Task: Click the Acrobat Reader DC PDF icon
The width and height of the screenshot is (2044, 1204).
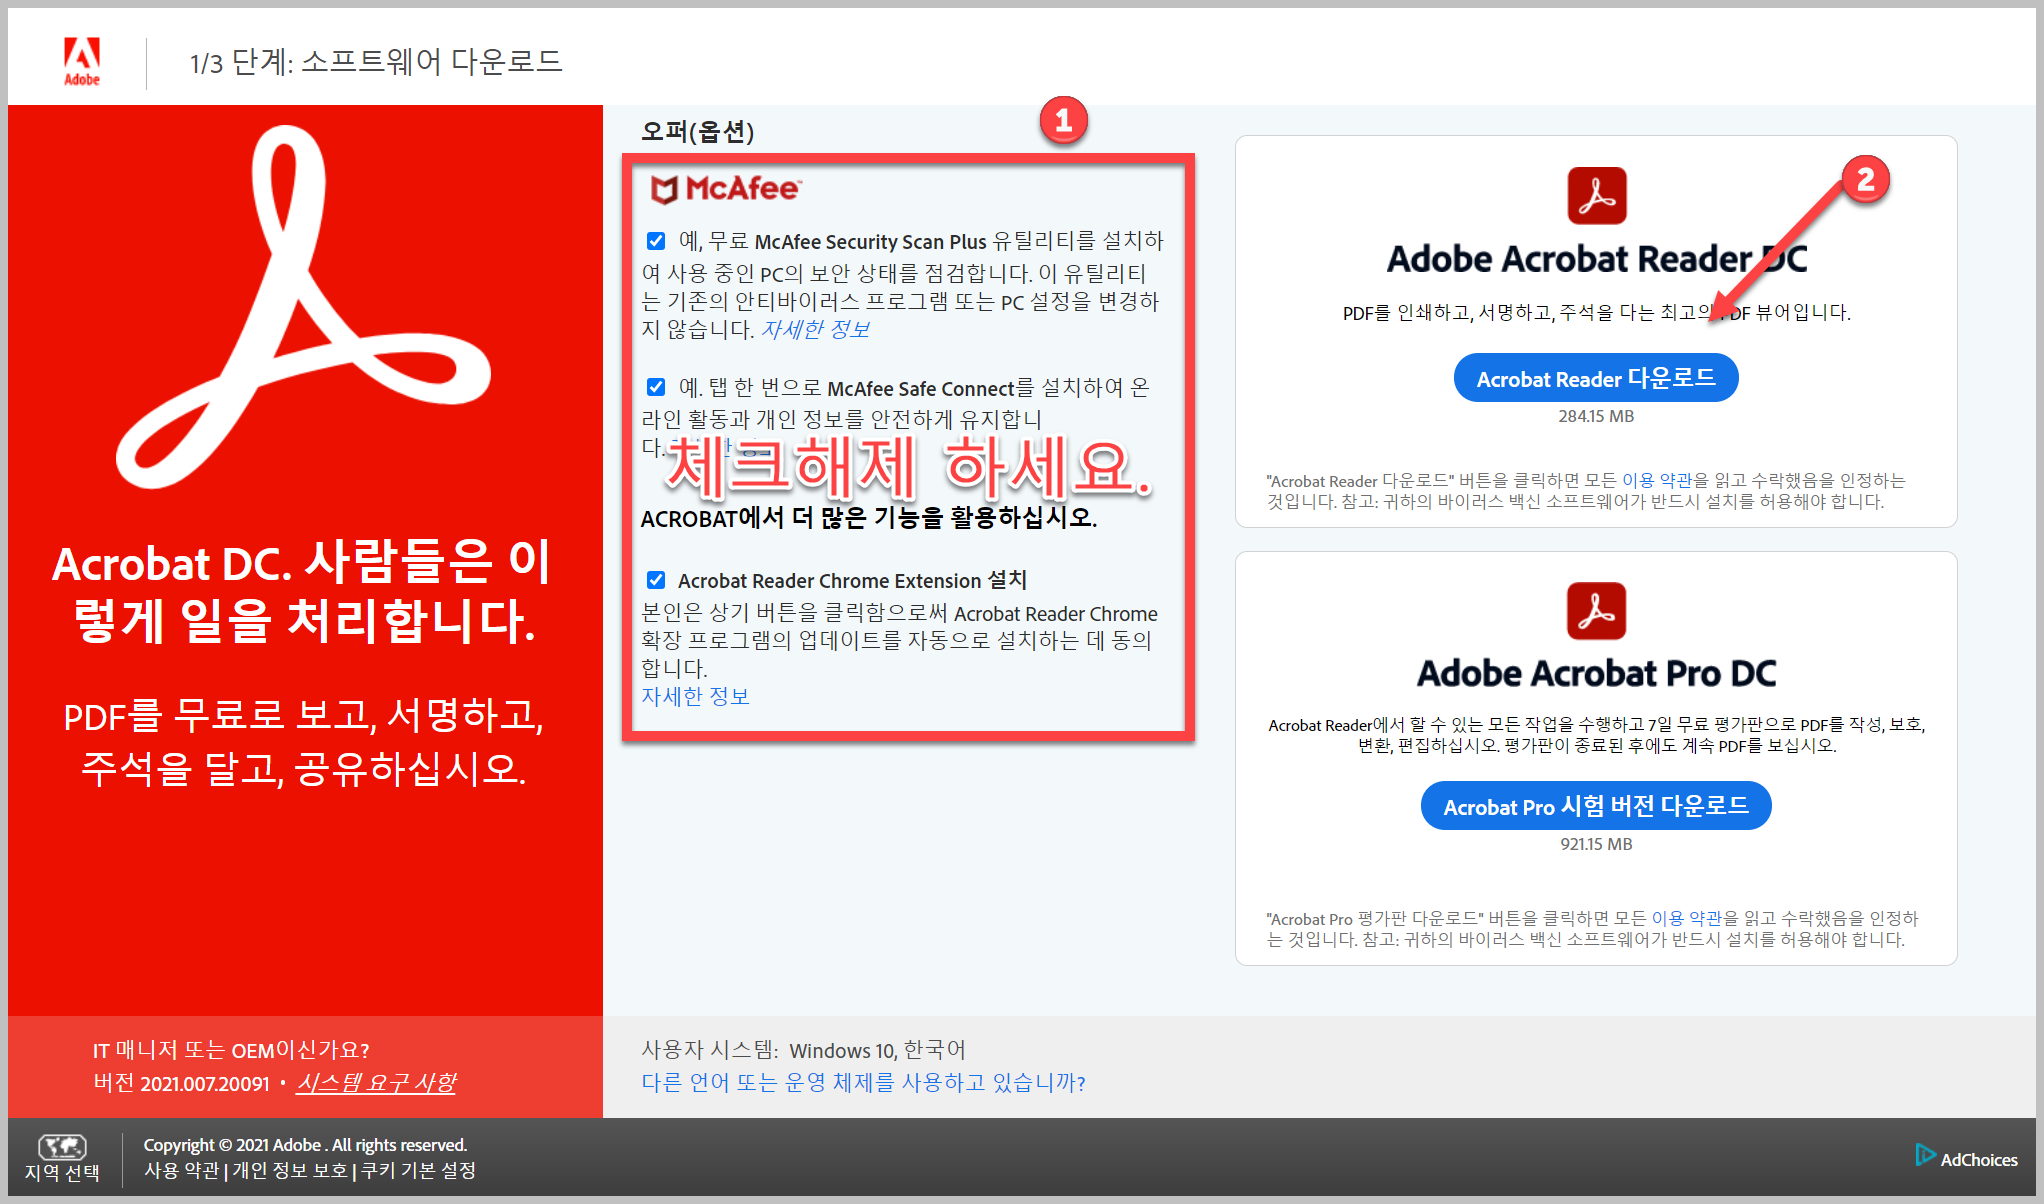Action: 1596,196
